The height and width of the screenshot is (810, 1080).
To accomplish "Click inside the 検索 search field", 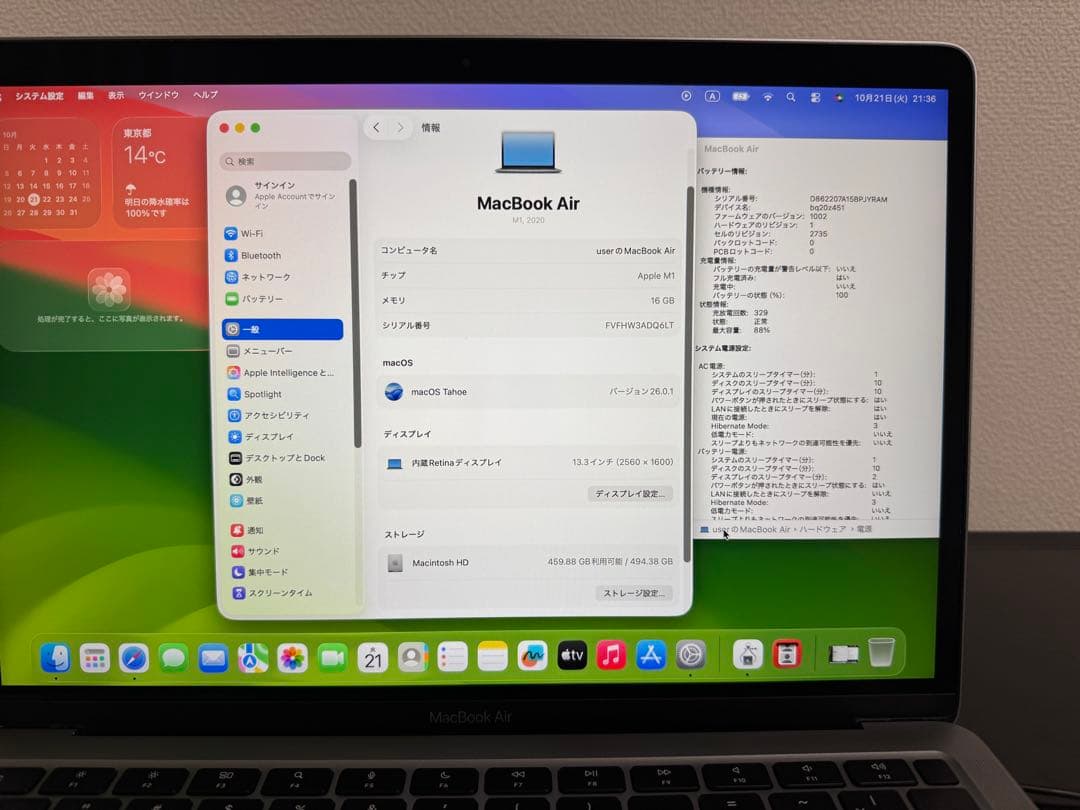I will click(283, 160).
